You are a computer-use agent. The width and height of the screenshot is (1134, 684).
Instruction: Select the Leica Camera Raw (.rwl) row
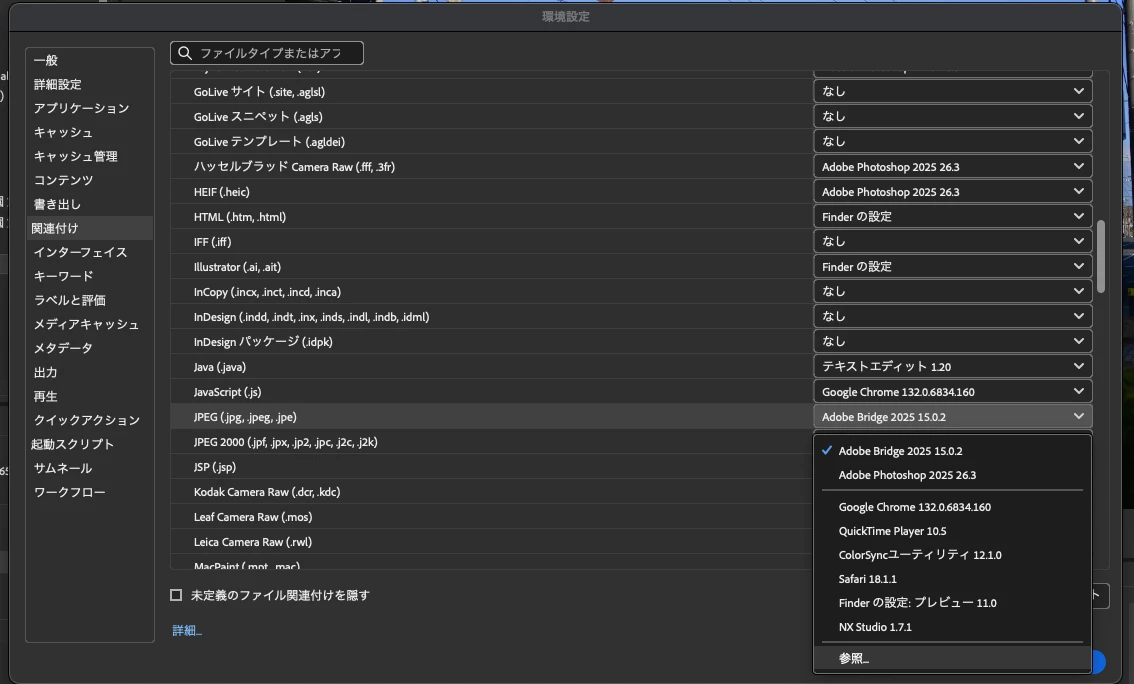point(492,542)
